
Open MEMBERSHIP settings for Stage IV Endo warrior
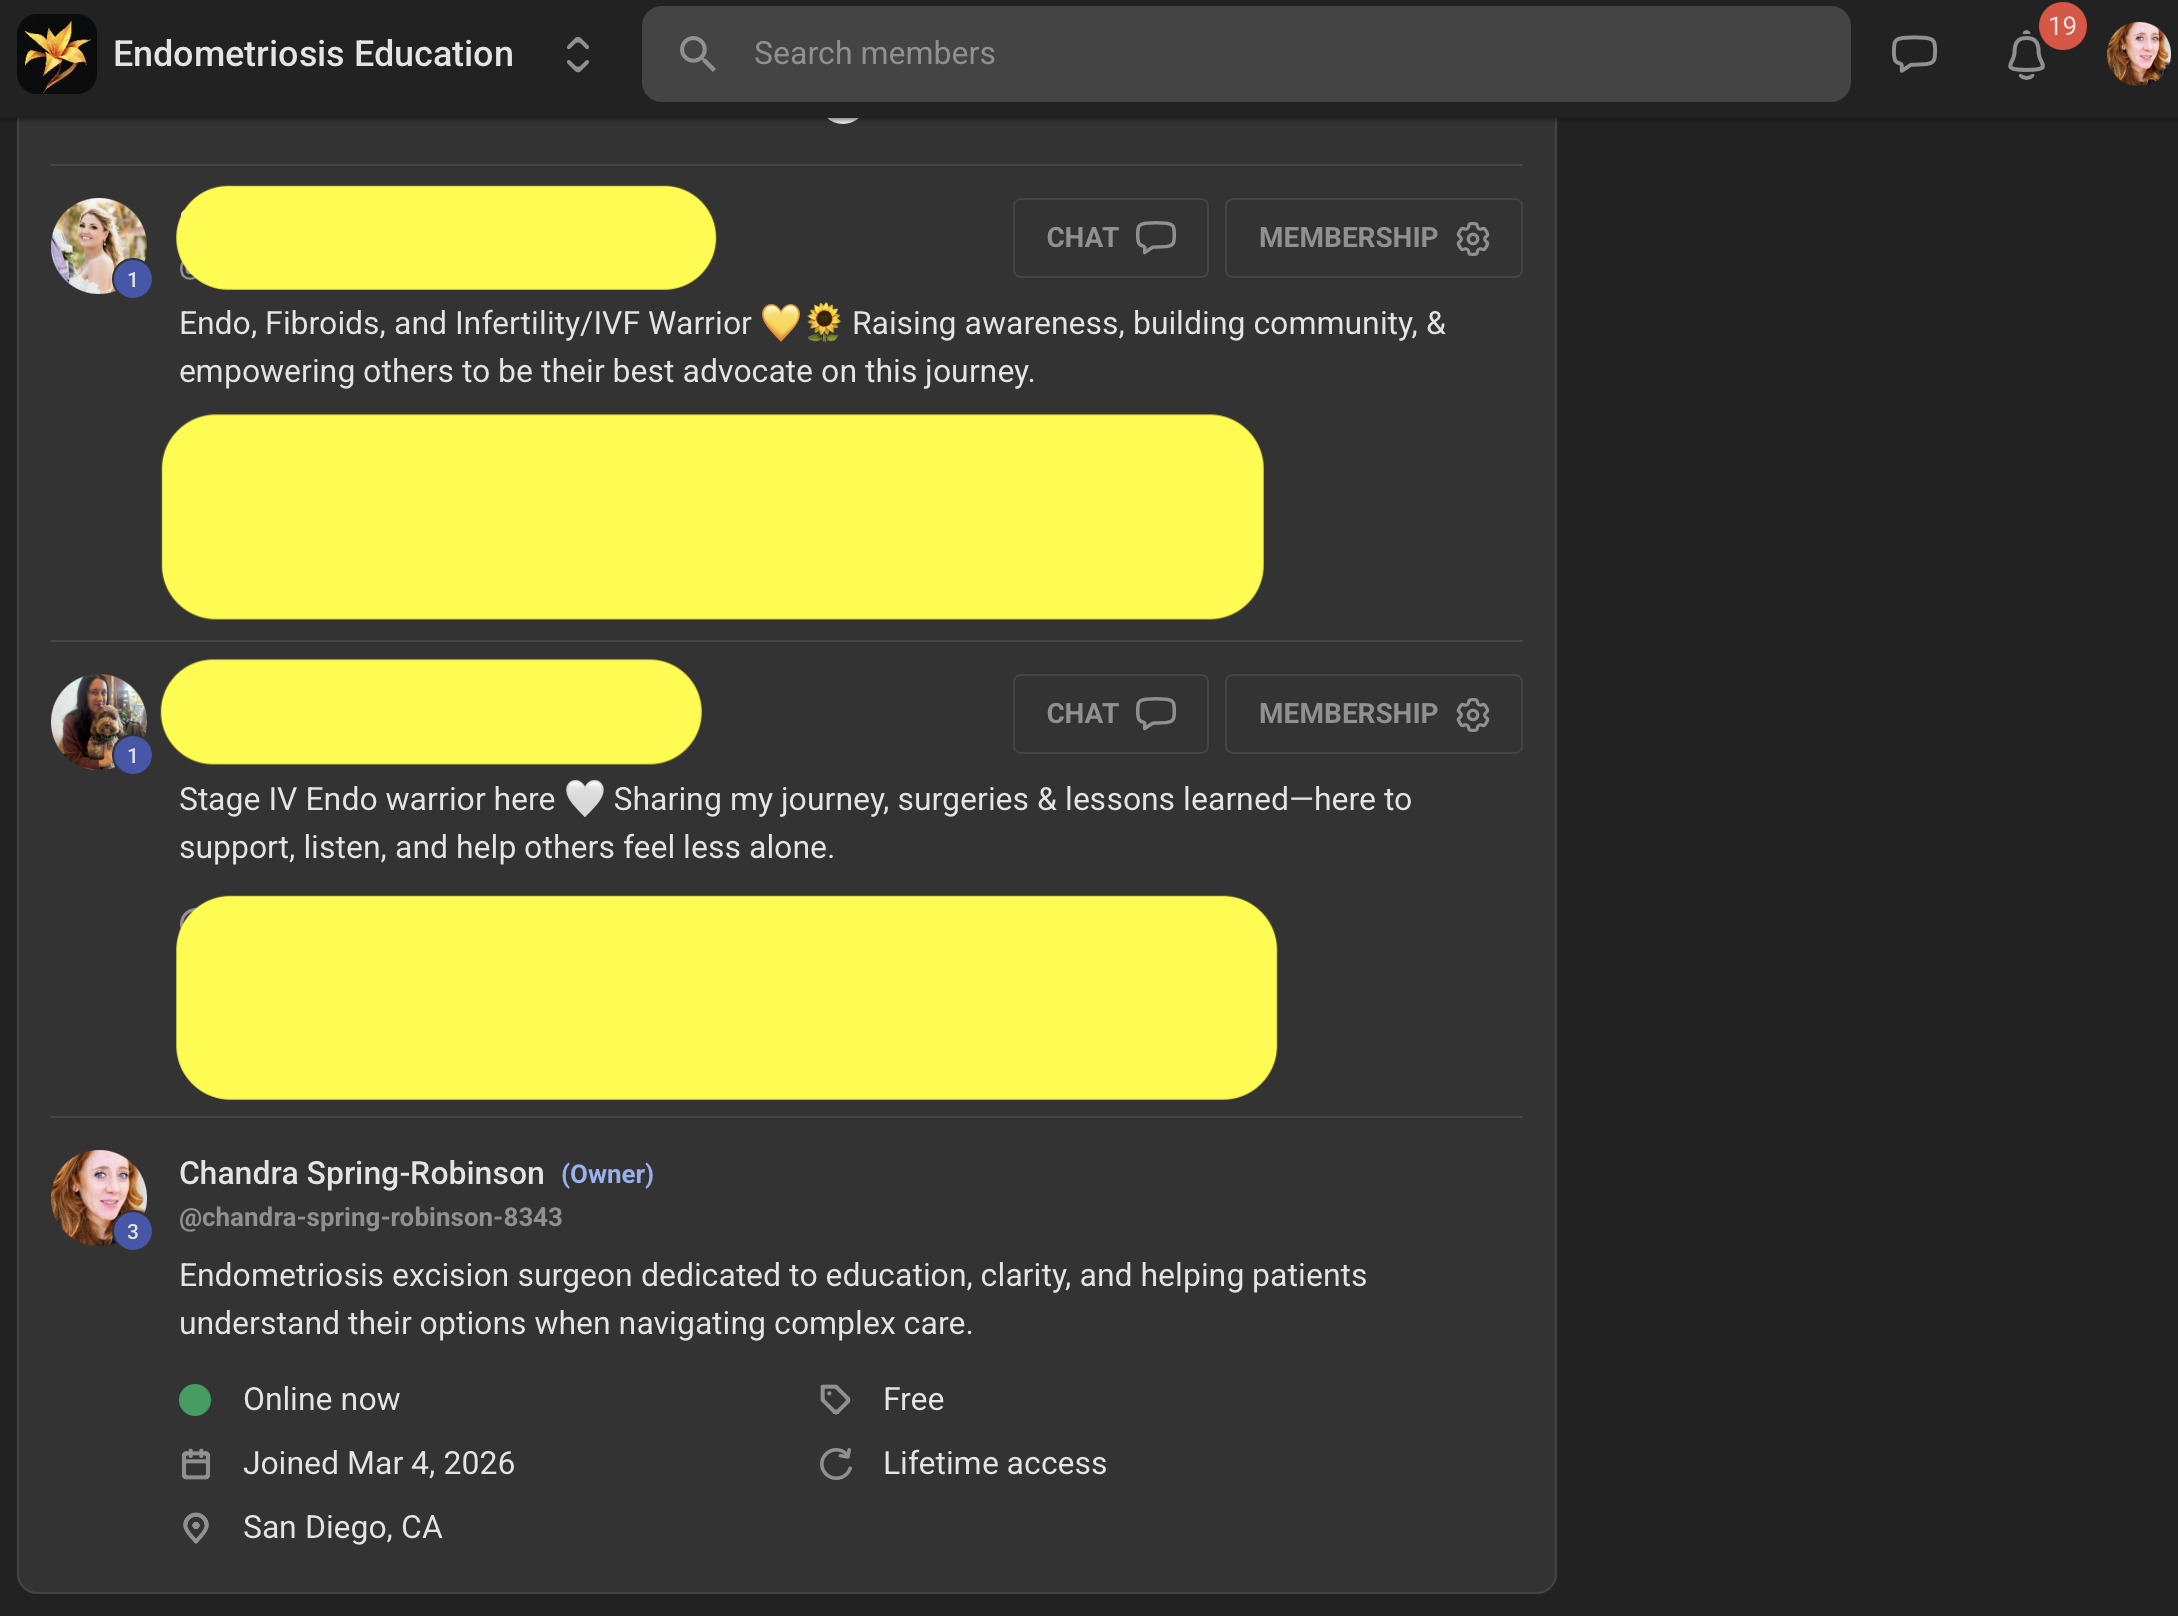(1372, 714)
